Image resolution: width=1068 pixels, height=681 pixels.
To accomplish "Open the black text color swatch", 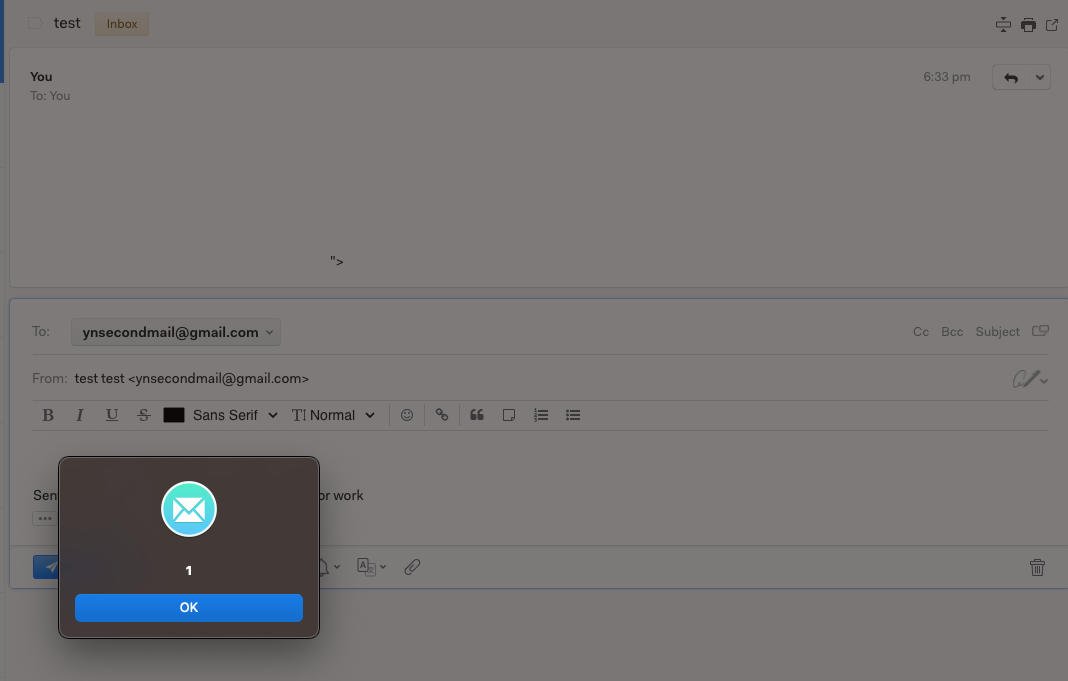I will 174,415.
